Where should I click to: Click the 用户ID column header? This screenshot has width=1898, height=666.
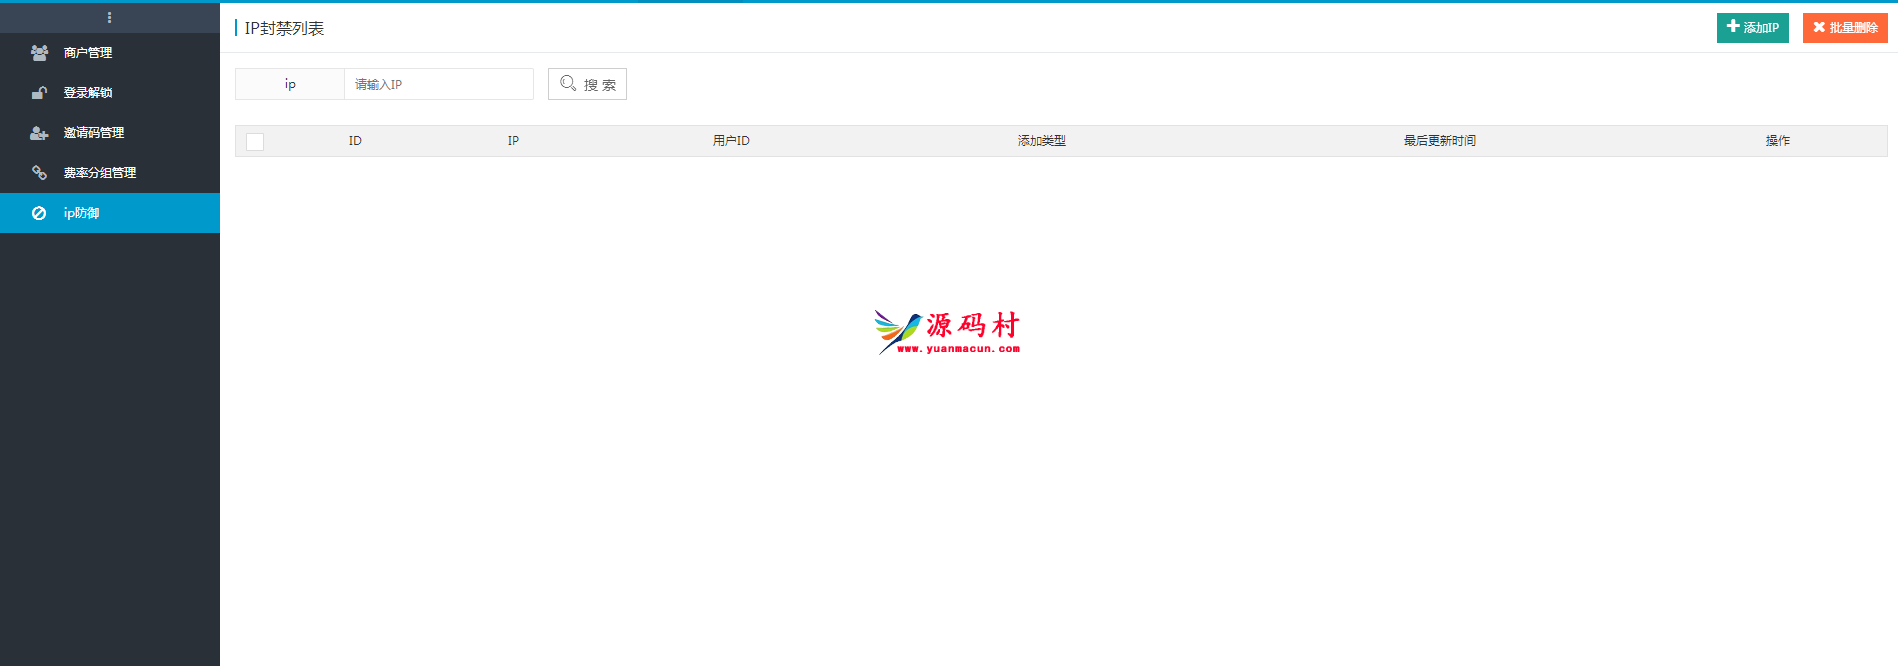[731, 141]
